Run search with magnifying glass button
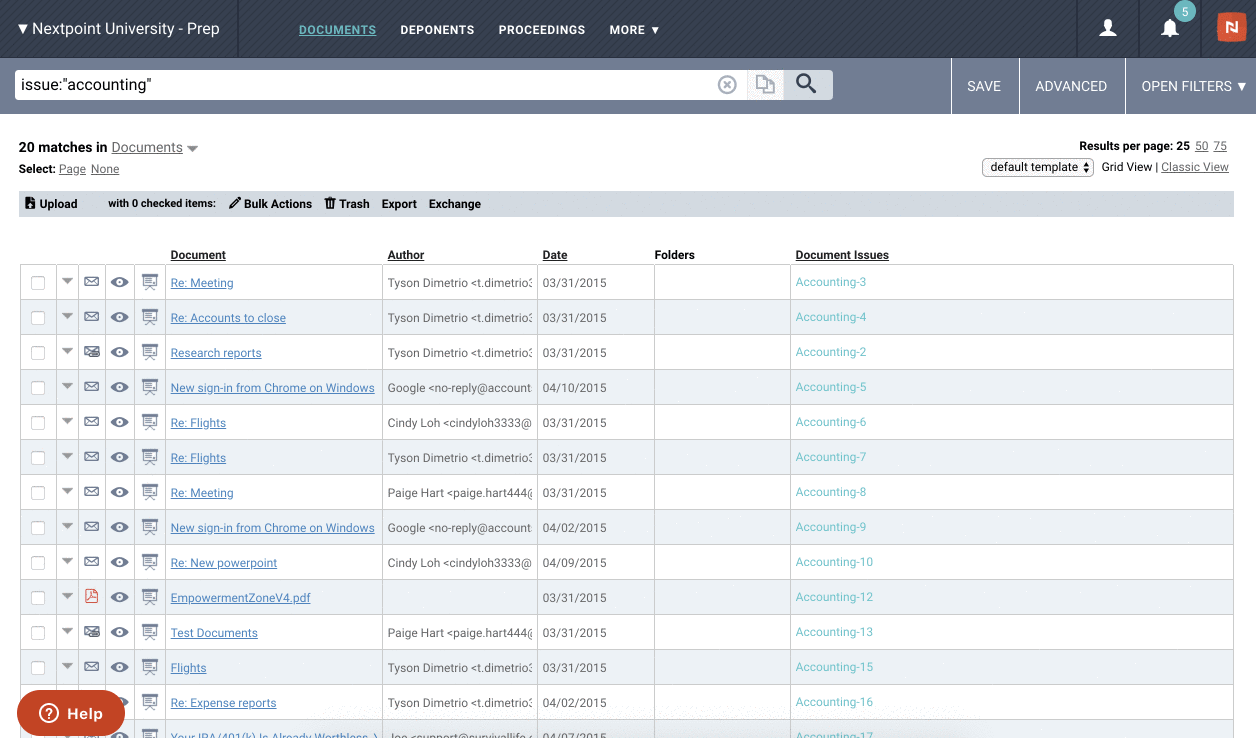1256x738 pixels. pos(807,85)
